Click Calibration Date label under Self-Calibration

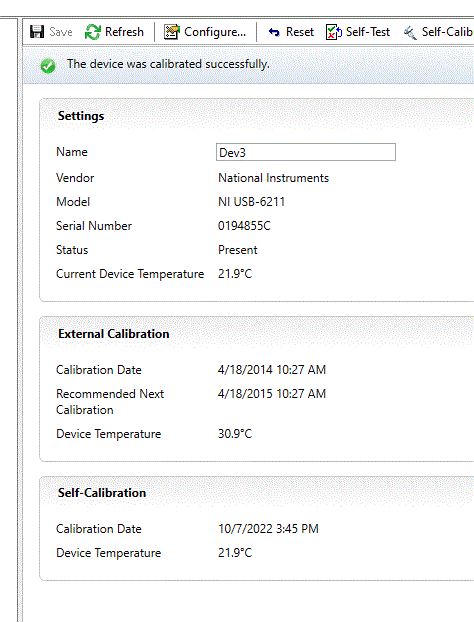tap(99, 529)
